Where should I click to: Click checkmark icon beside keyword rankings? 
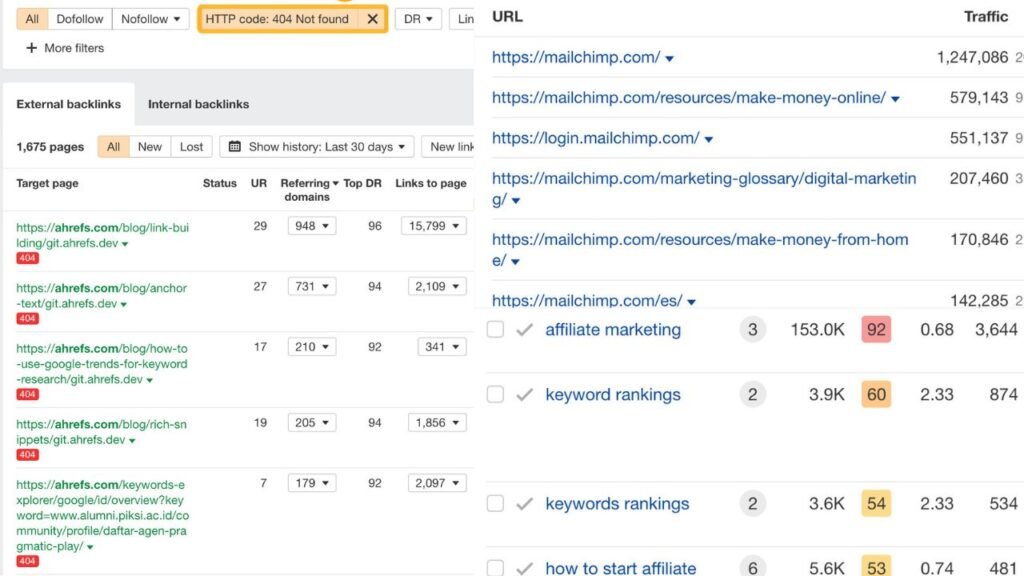(524, 395)
